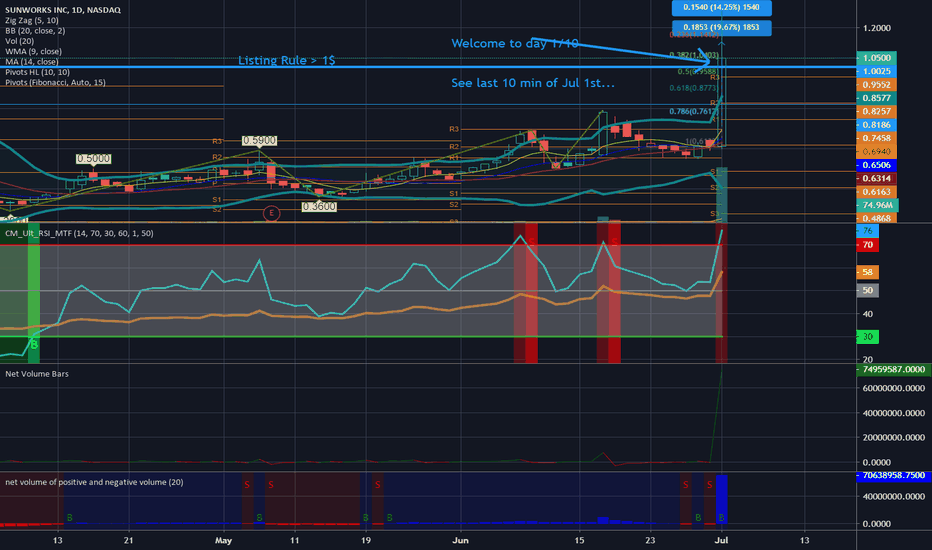The height and width of the screenshot is (550, 932).
Task: Click the orange 0.6163 price label
Action: pyautogui.click(x=876, y=192)
